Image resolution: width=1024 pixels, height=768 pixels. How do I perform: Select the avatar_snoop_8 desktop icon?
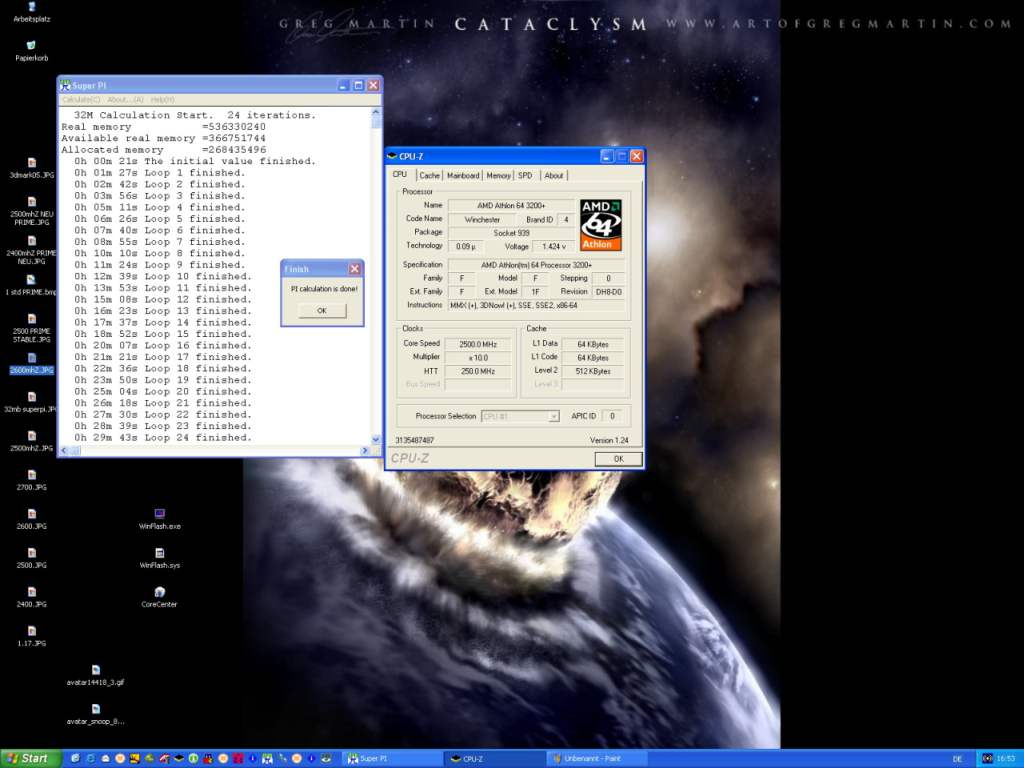[x=95, y=714]
